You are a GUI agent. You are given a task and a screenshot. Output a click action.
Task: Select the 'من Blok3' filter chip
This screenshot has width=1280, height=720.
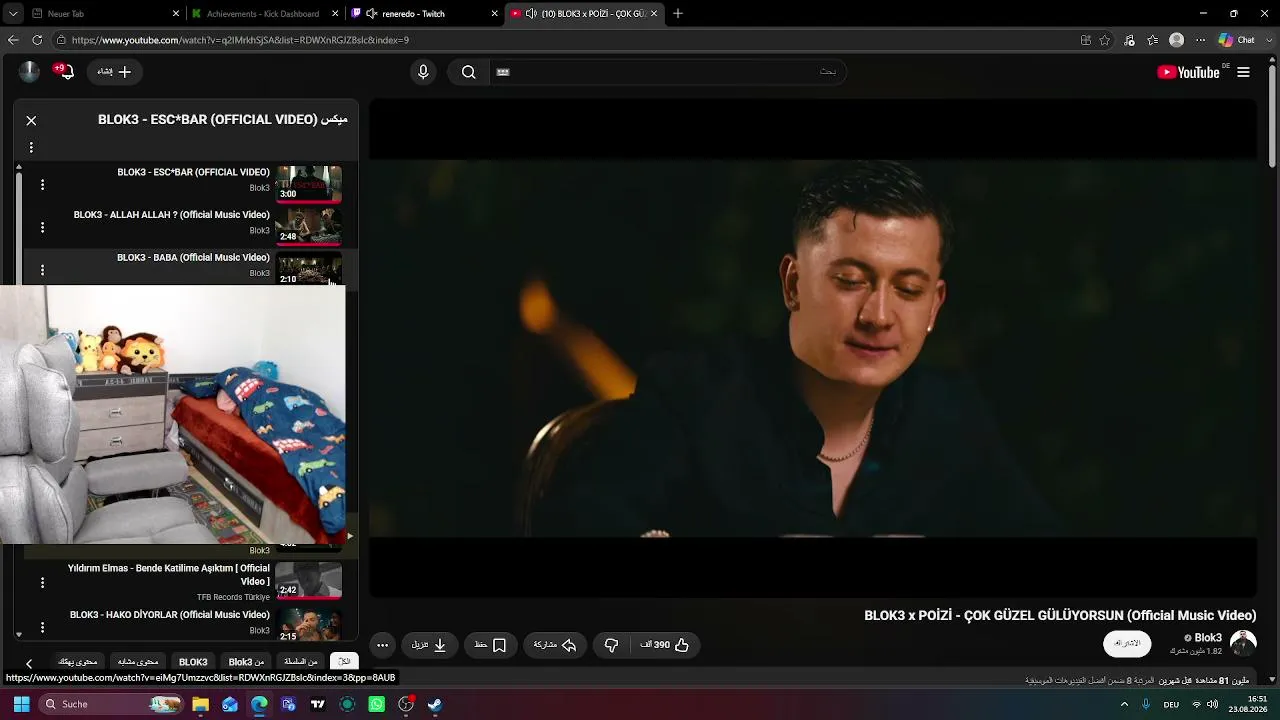(246, 662)
